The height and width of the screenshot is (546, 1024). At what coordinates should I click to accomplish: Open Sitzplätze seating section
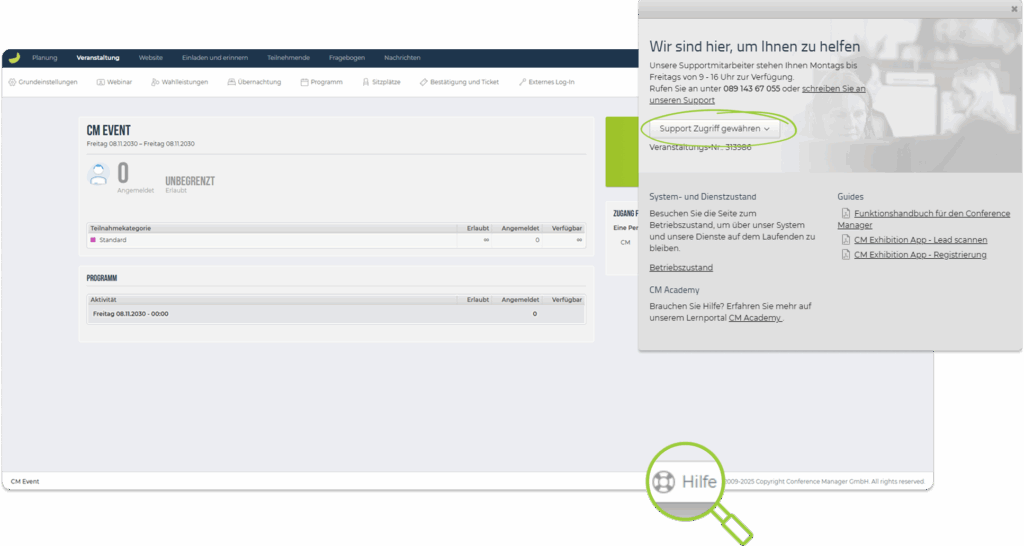click(x=381, y=82)
